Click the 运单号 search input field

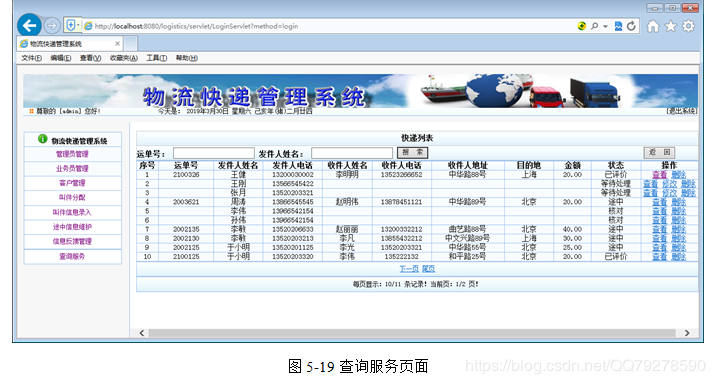click(x=213, y=153)
